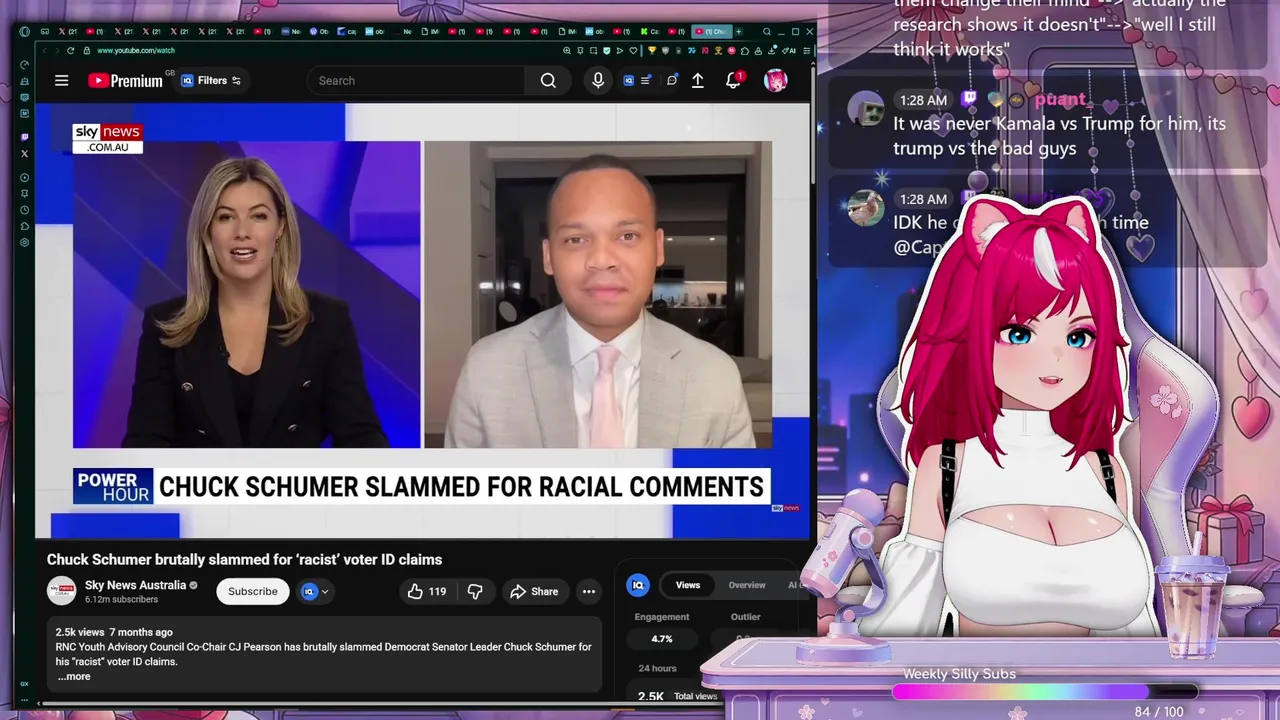Open the Sky News Australia channel name
The image size is (1280, 720).
(135, 585)
